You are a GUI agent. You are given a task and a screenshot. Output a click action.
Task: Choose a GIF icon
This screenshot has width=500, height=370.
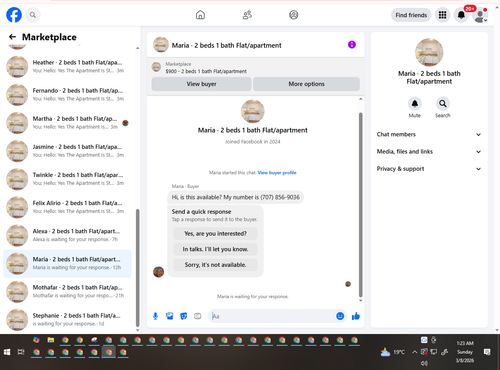pos(198,316)
